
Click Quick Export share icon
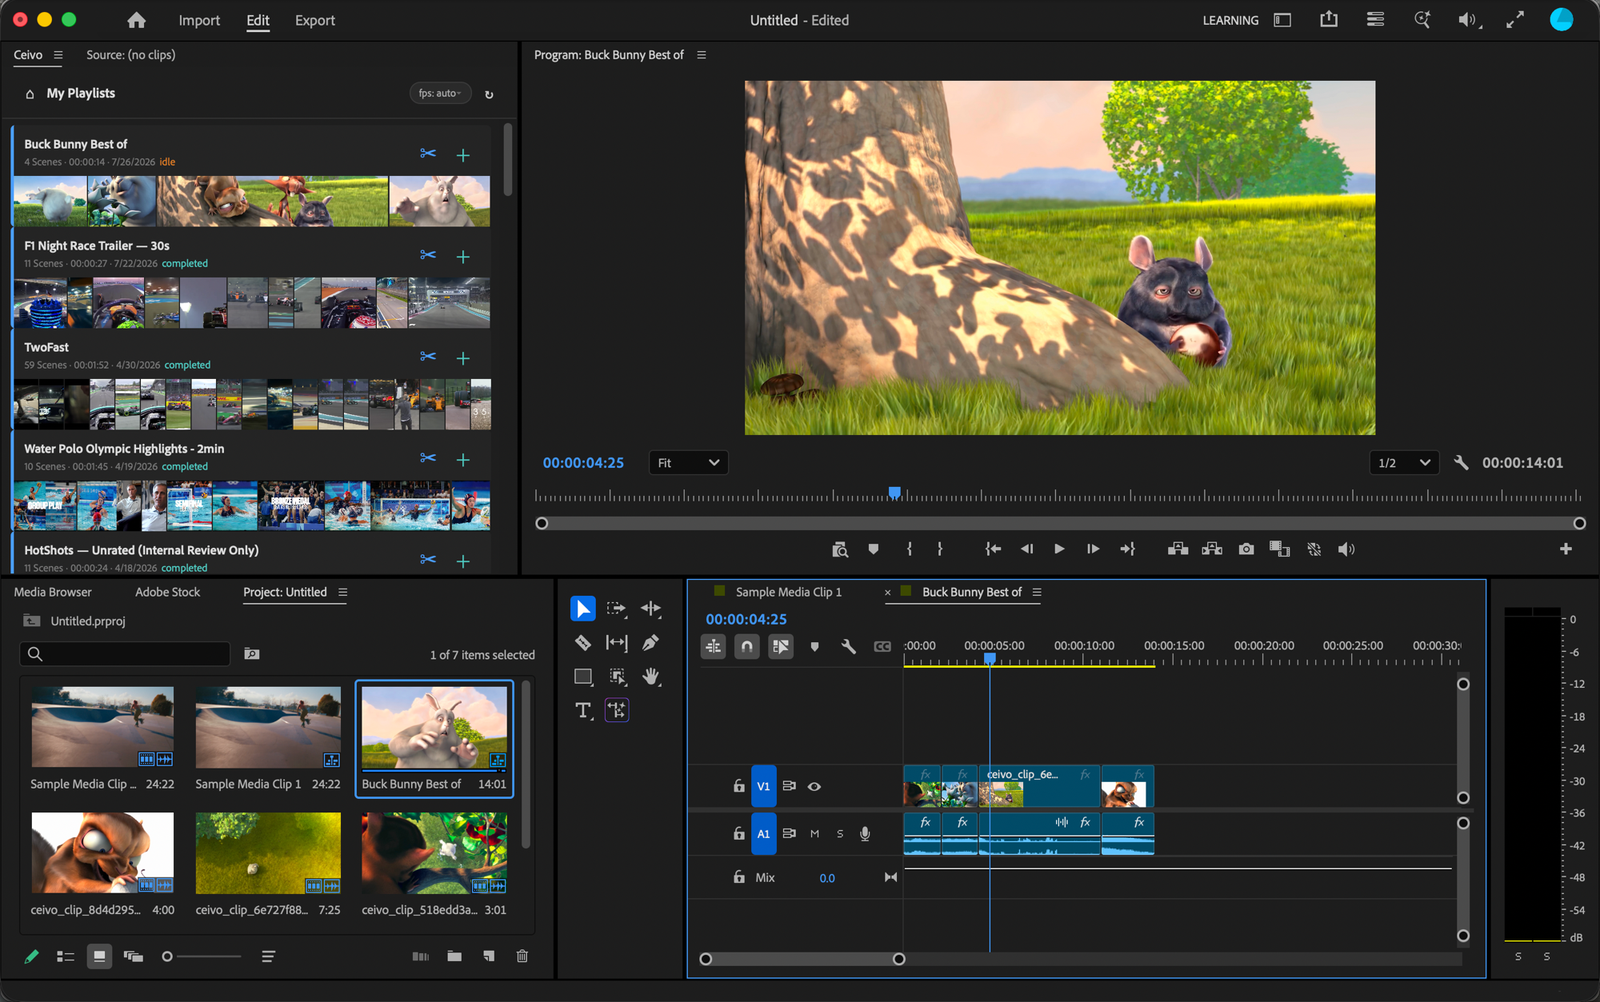pos(1329,19)
